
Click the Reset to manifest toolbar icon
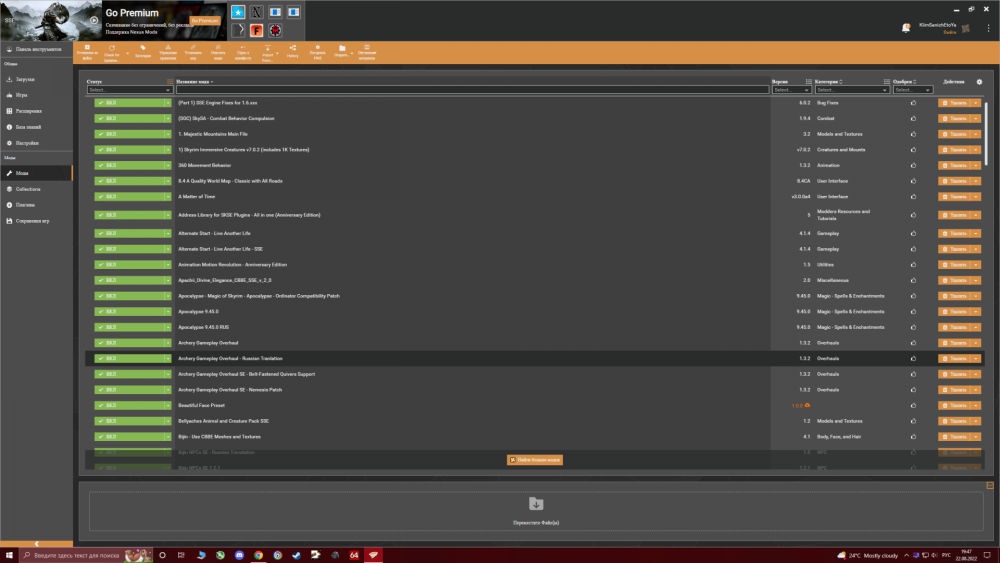tap(243, 52)
